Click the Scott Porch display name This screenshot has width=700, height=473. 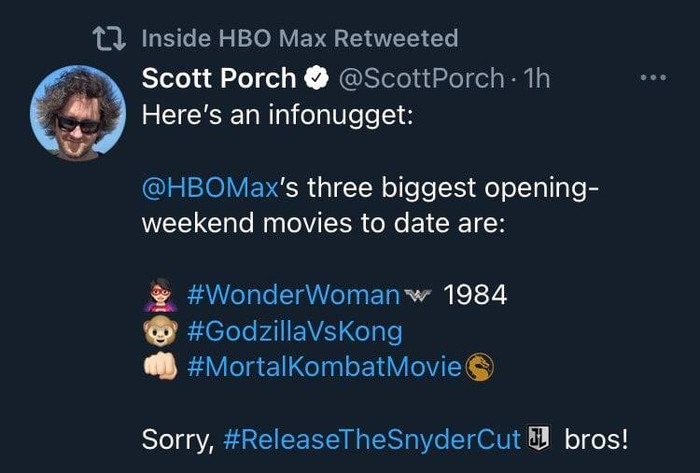pyautogui.click(x=219, y=78)
